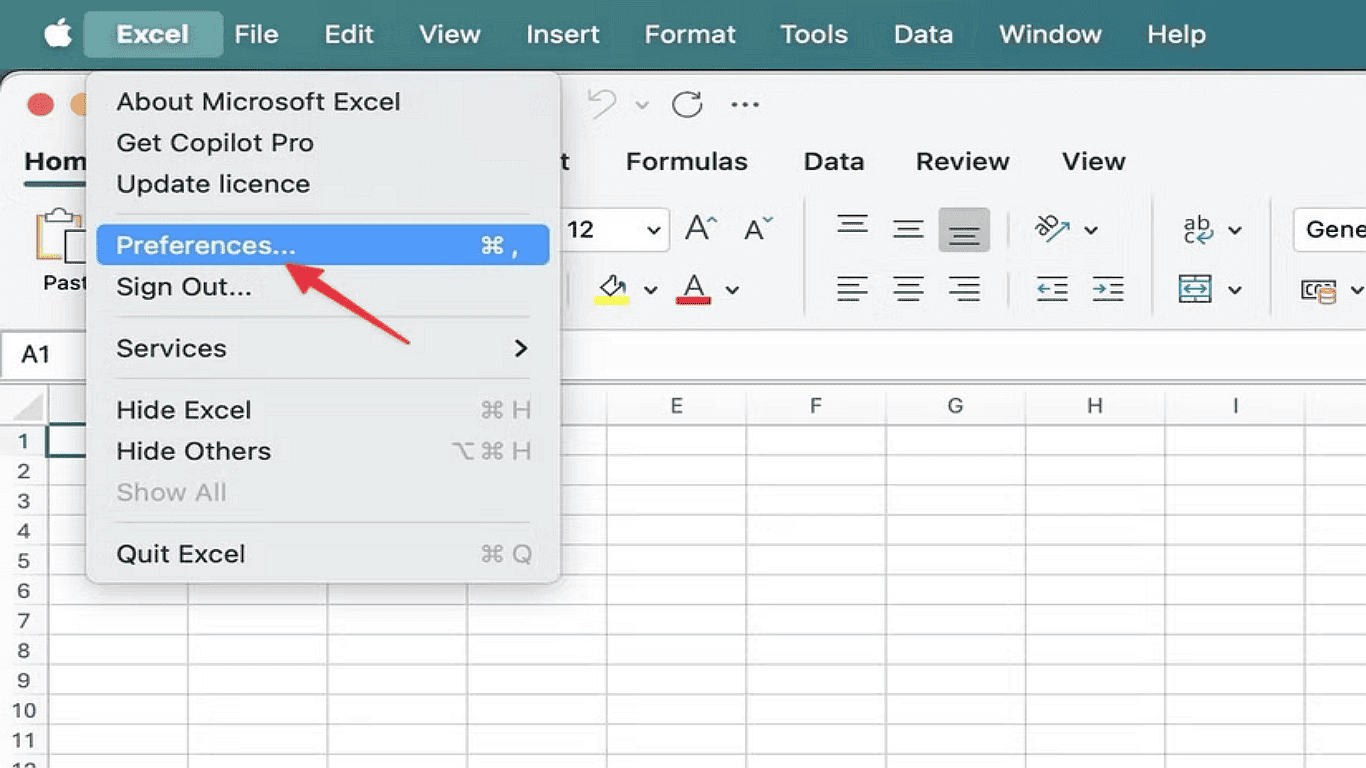Choose Sign Out option
This screenshot has height=768, width=1366.
[x=323, y=287]
